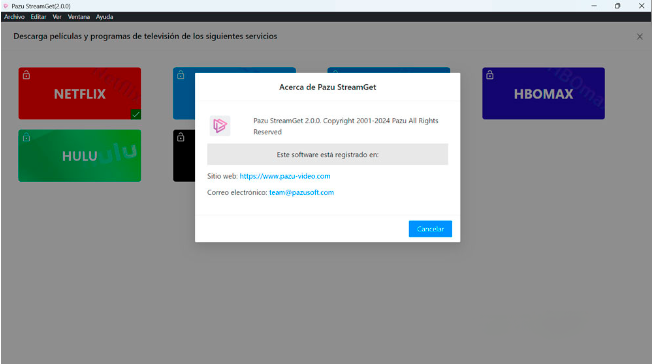Image resolution: width=652 pixels, height=364 pixels.
Task: Click the lock icon on NETFLIX card
Action: pyautogui.click(x=26, y=75)
